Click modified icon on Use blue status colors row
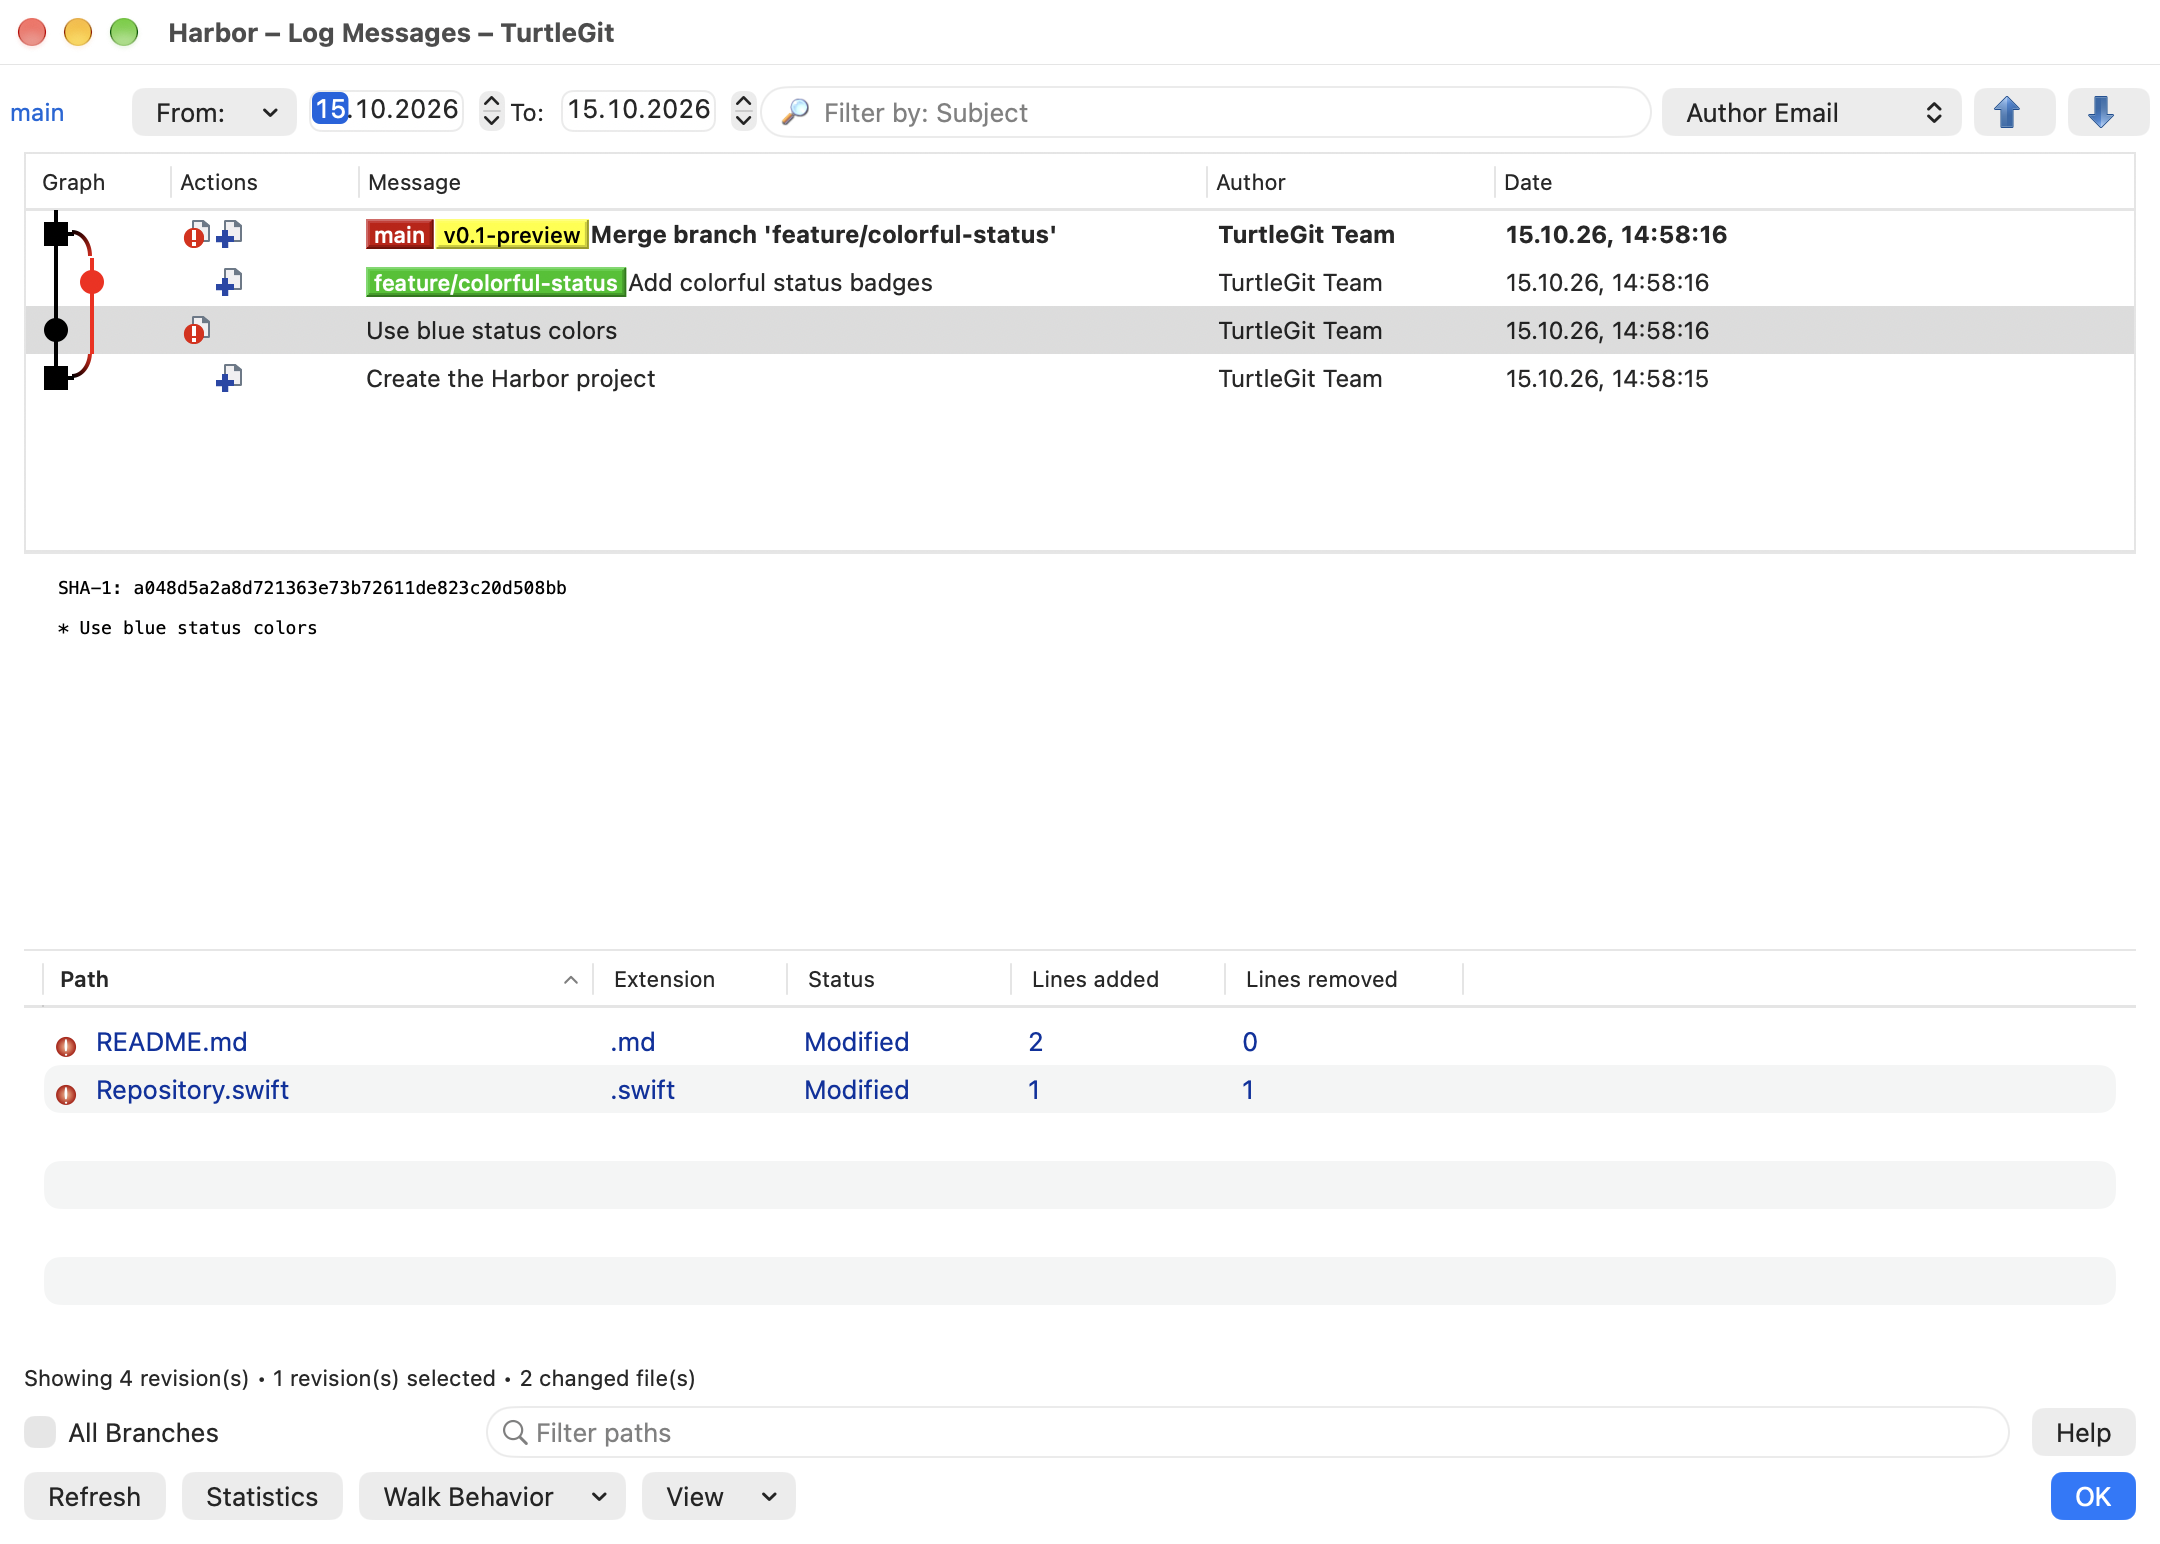Screen dimensions: 2160x1544 pos(196,331)
